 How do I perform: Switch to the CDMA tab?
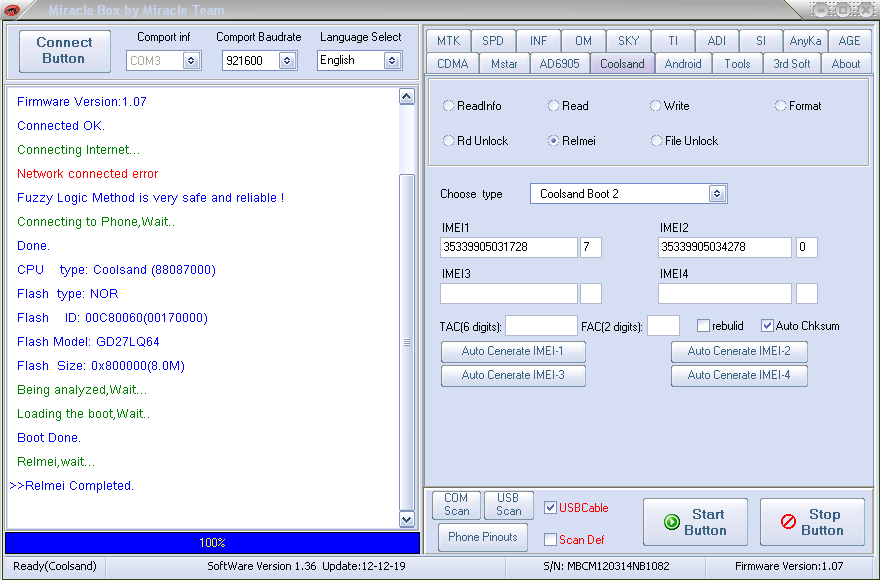pos(452,64)
